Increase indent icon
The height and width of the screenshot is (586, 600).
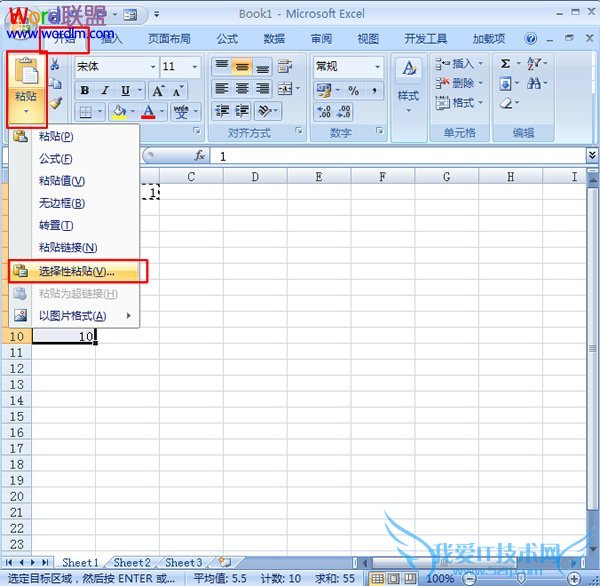point(242,111)
